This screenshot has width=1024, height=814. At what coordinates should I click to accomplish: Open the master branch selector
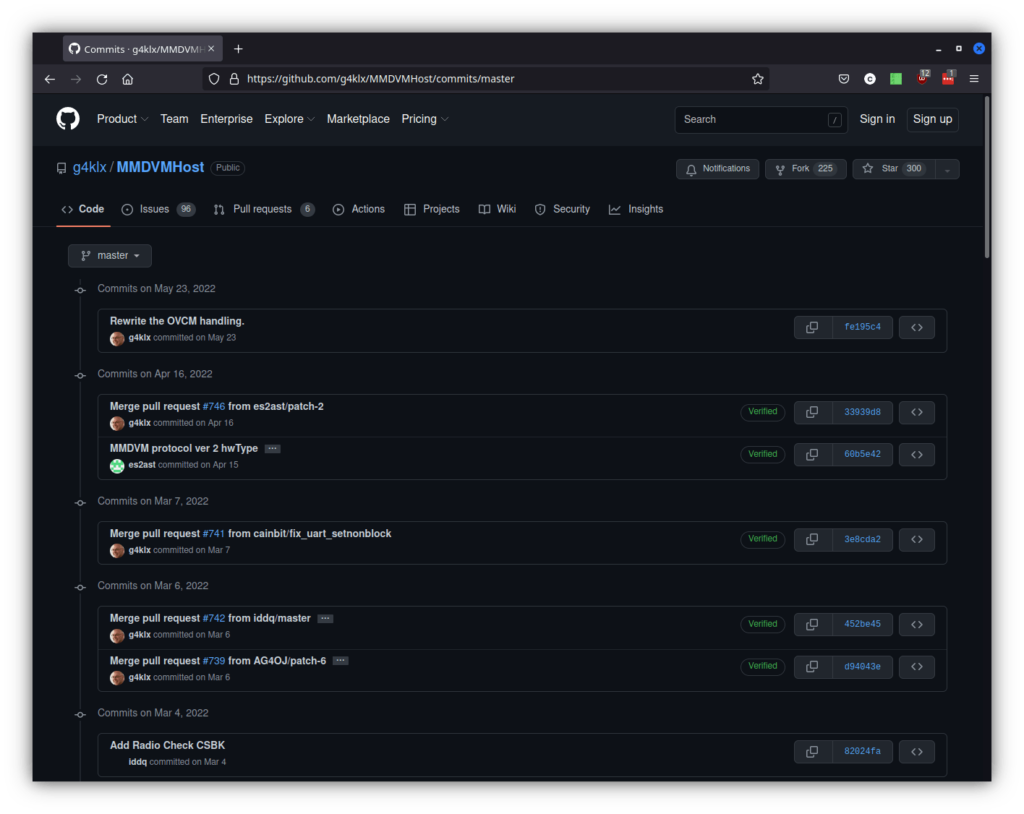click(x=110, y=255)
